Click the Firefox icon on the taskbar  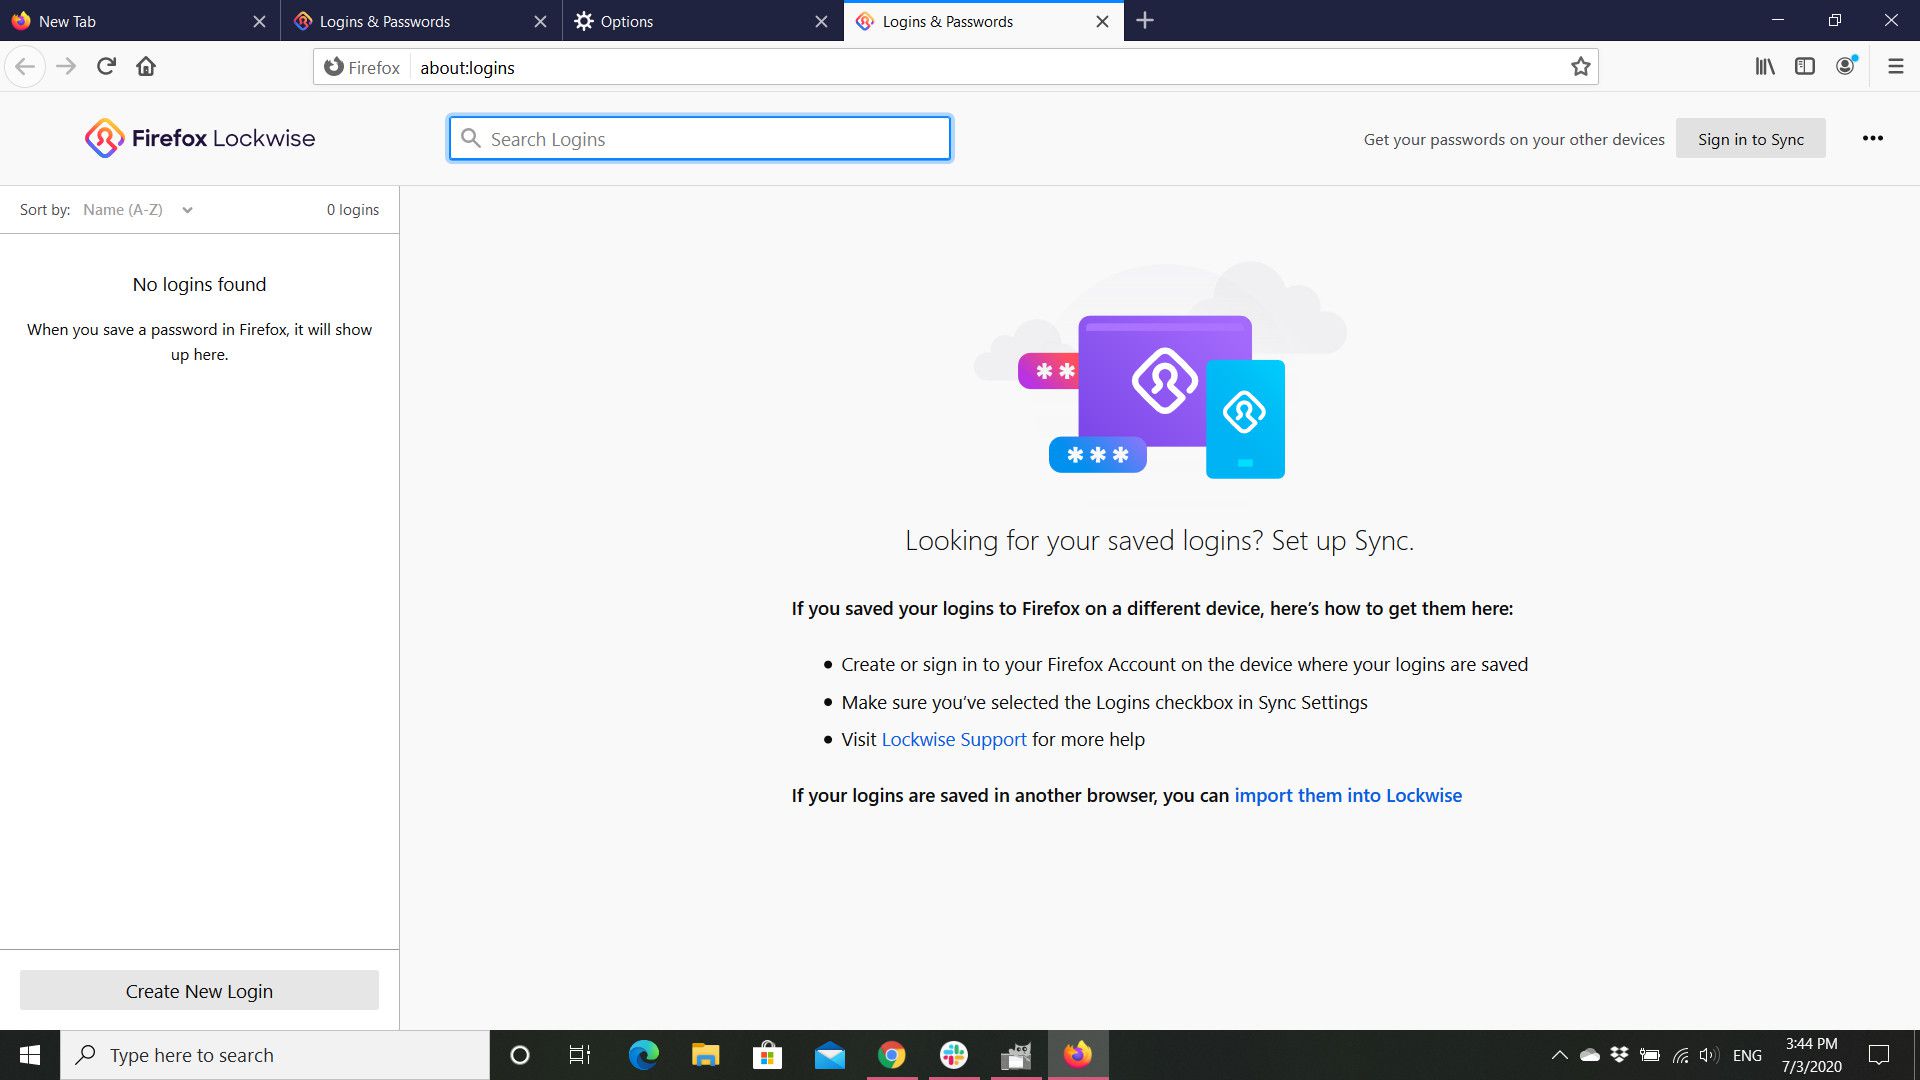tap(1077, 1055)
